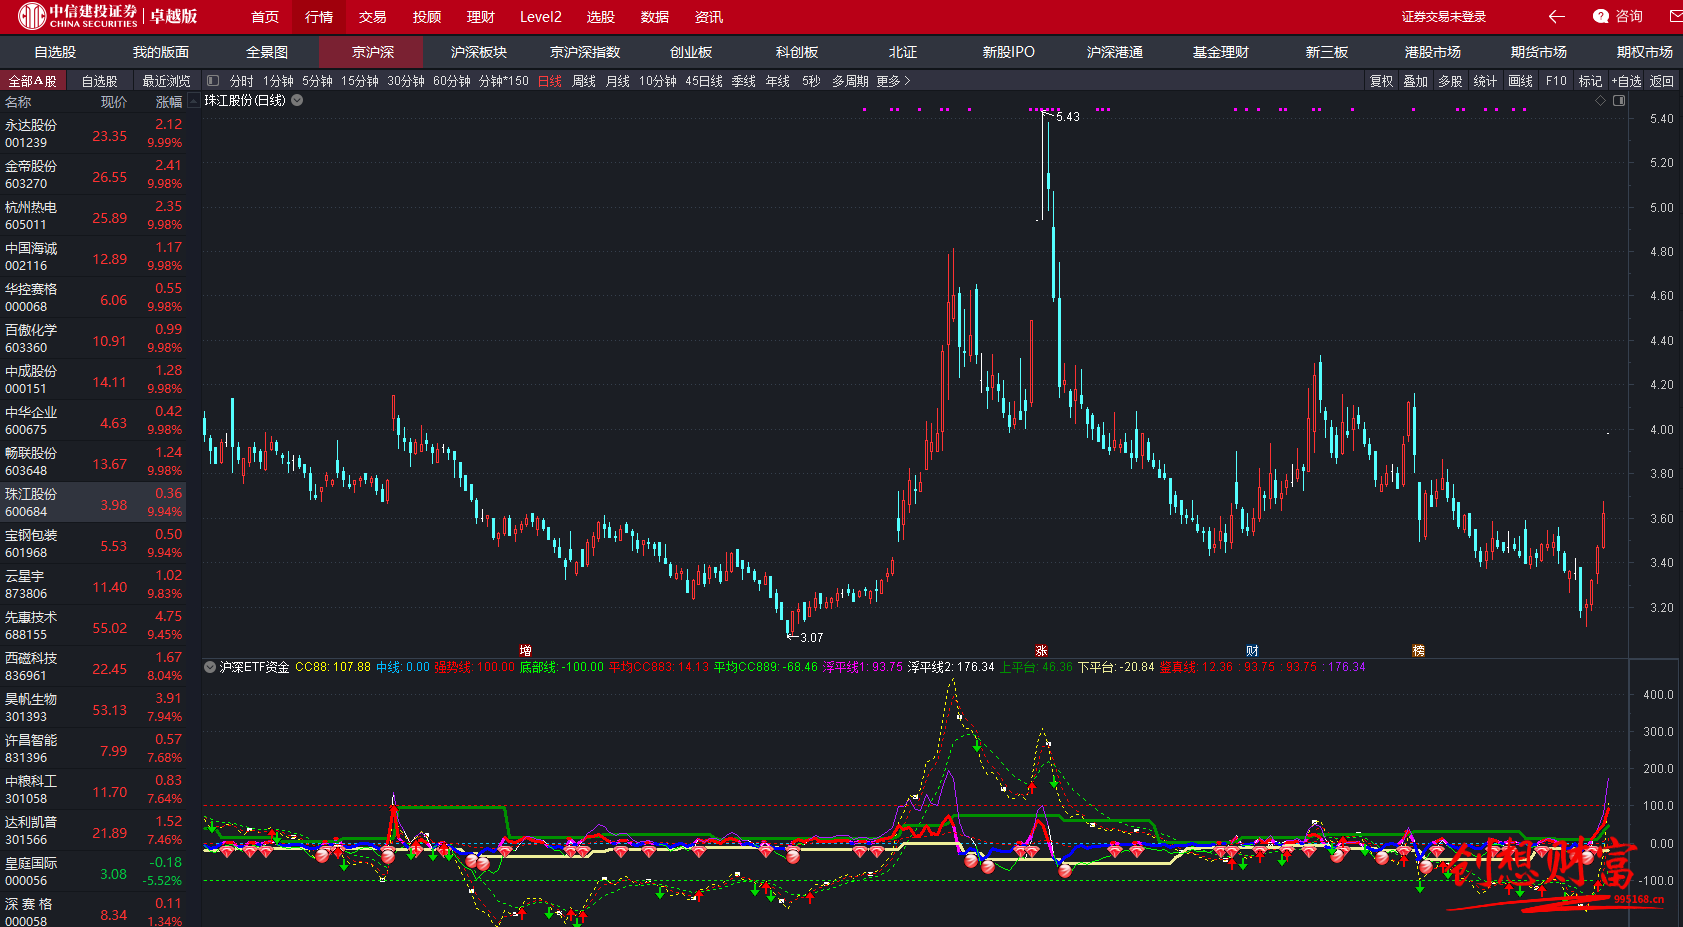
Task: Click the 复权 toolbar button
Action: click(1382, 81)
